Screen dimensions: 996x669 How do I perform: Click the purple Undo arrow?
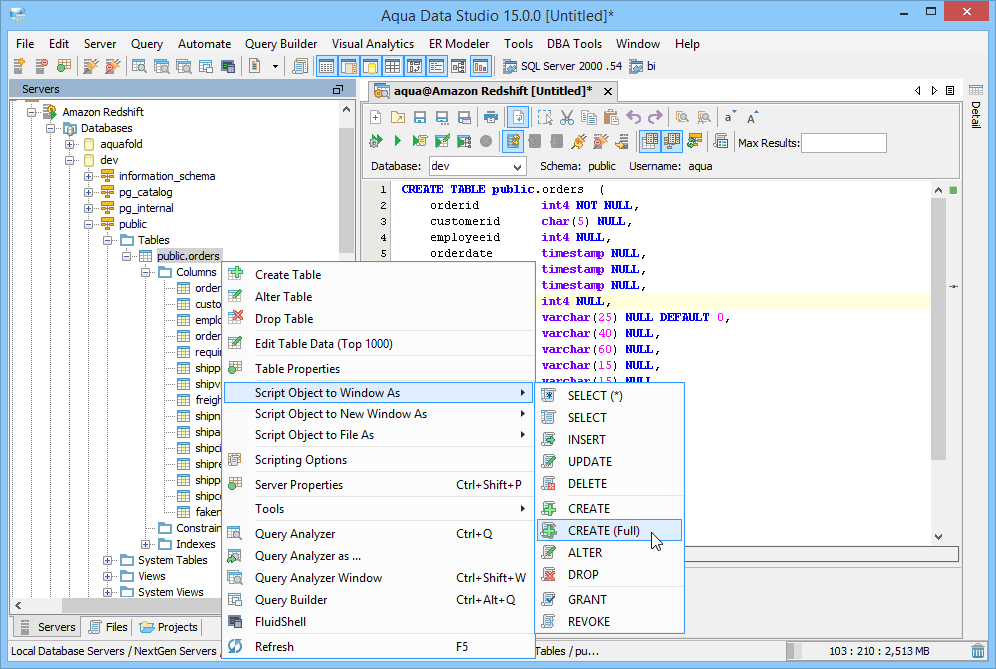click(633, 117)
